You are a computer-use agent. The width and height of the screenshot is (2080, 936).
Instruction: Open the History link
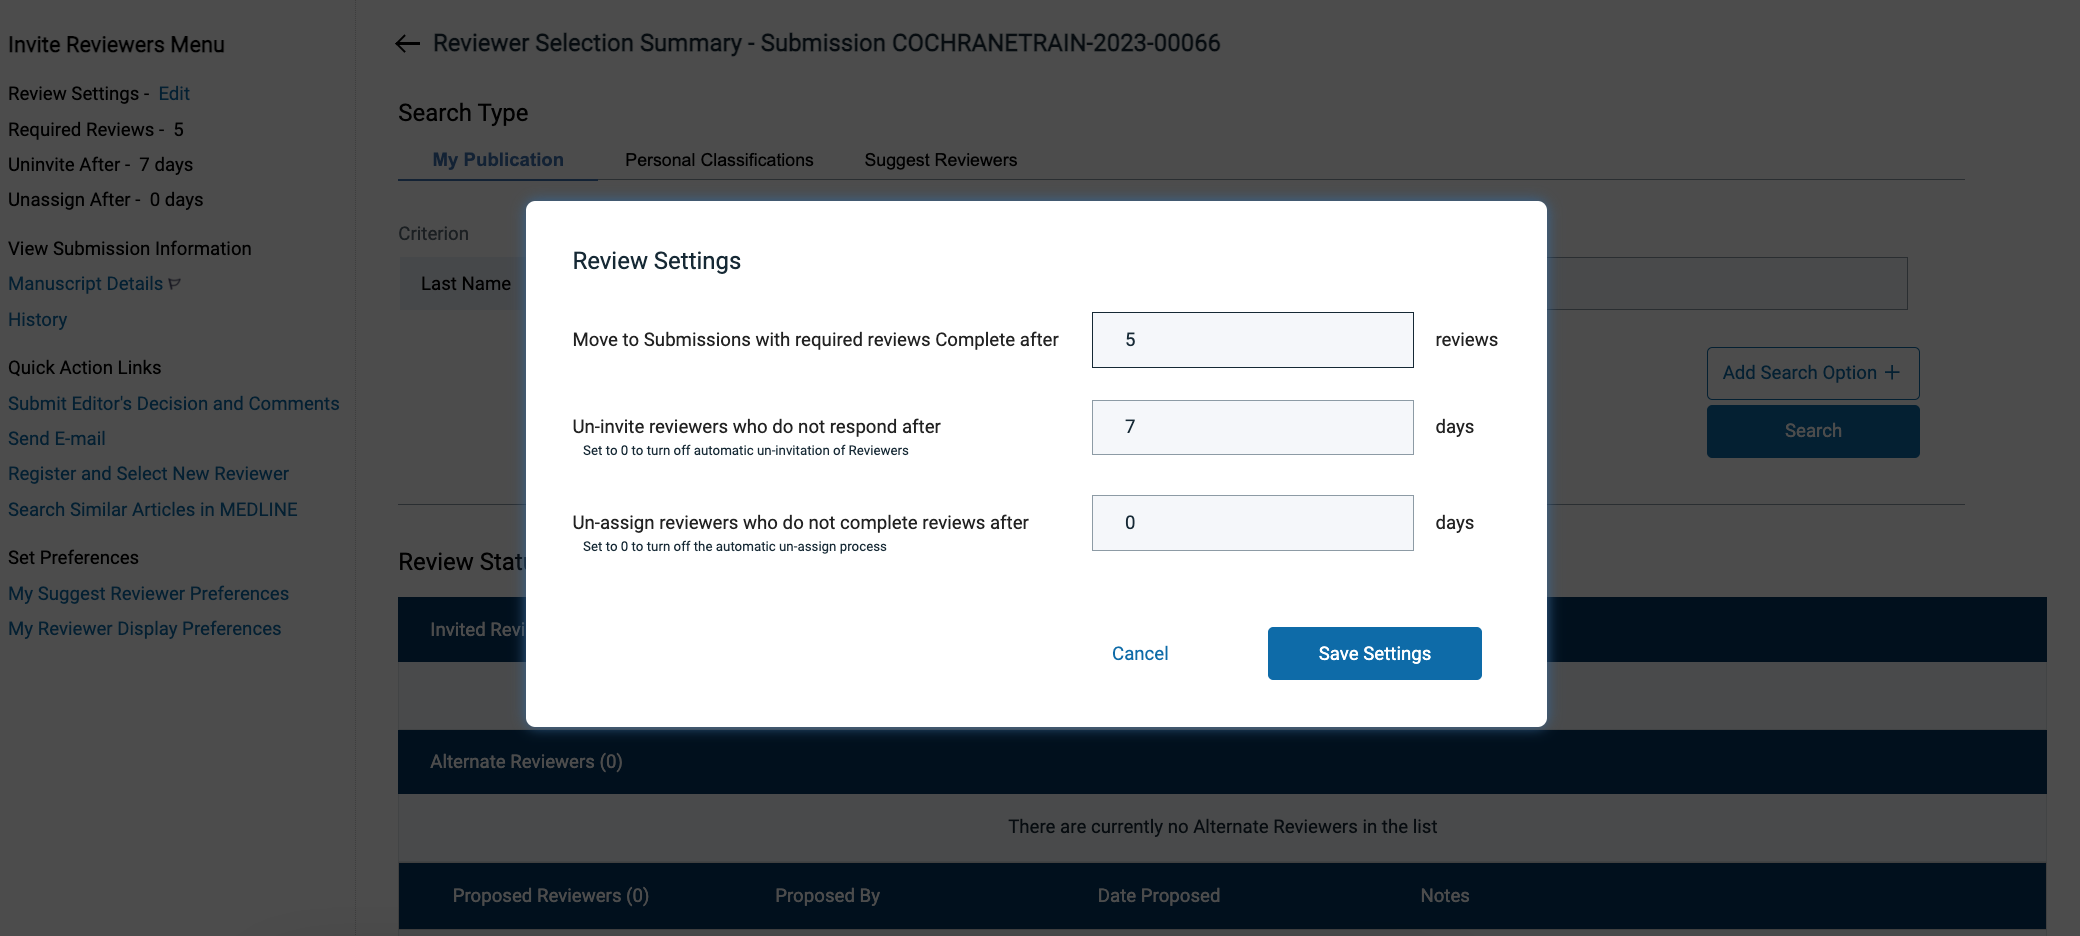38,320
